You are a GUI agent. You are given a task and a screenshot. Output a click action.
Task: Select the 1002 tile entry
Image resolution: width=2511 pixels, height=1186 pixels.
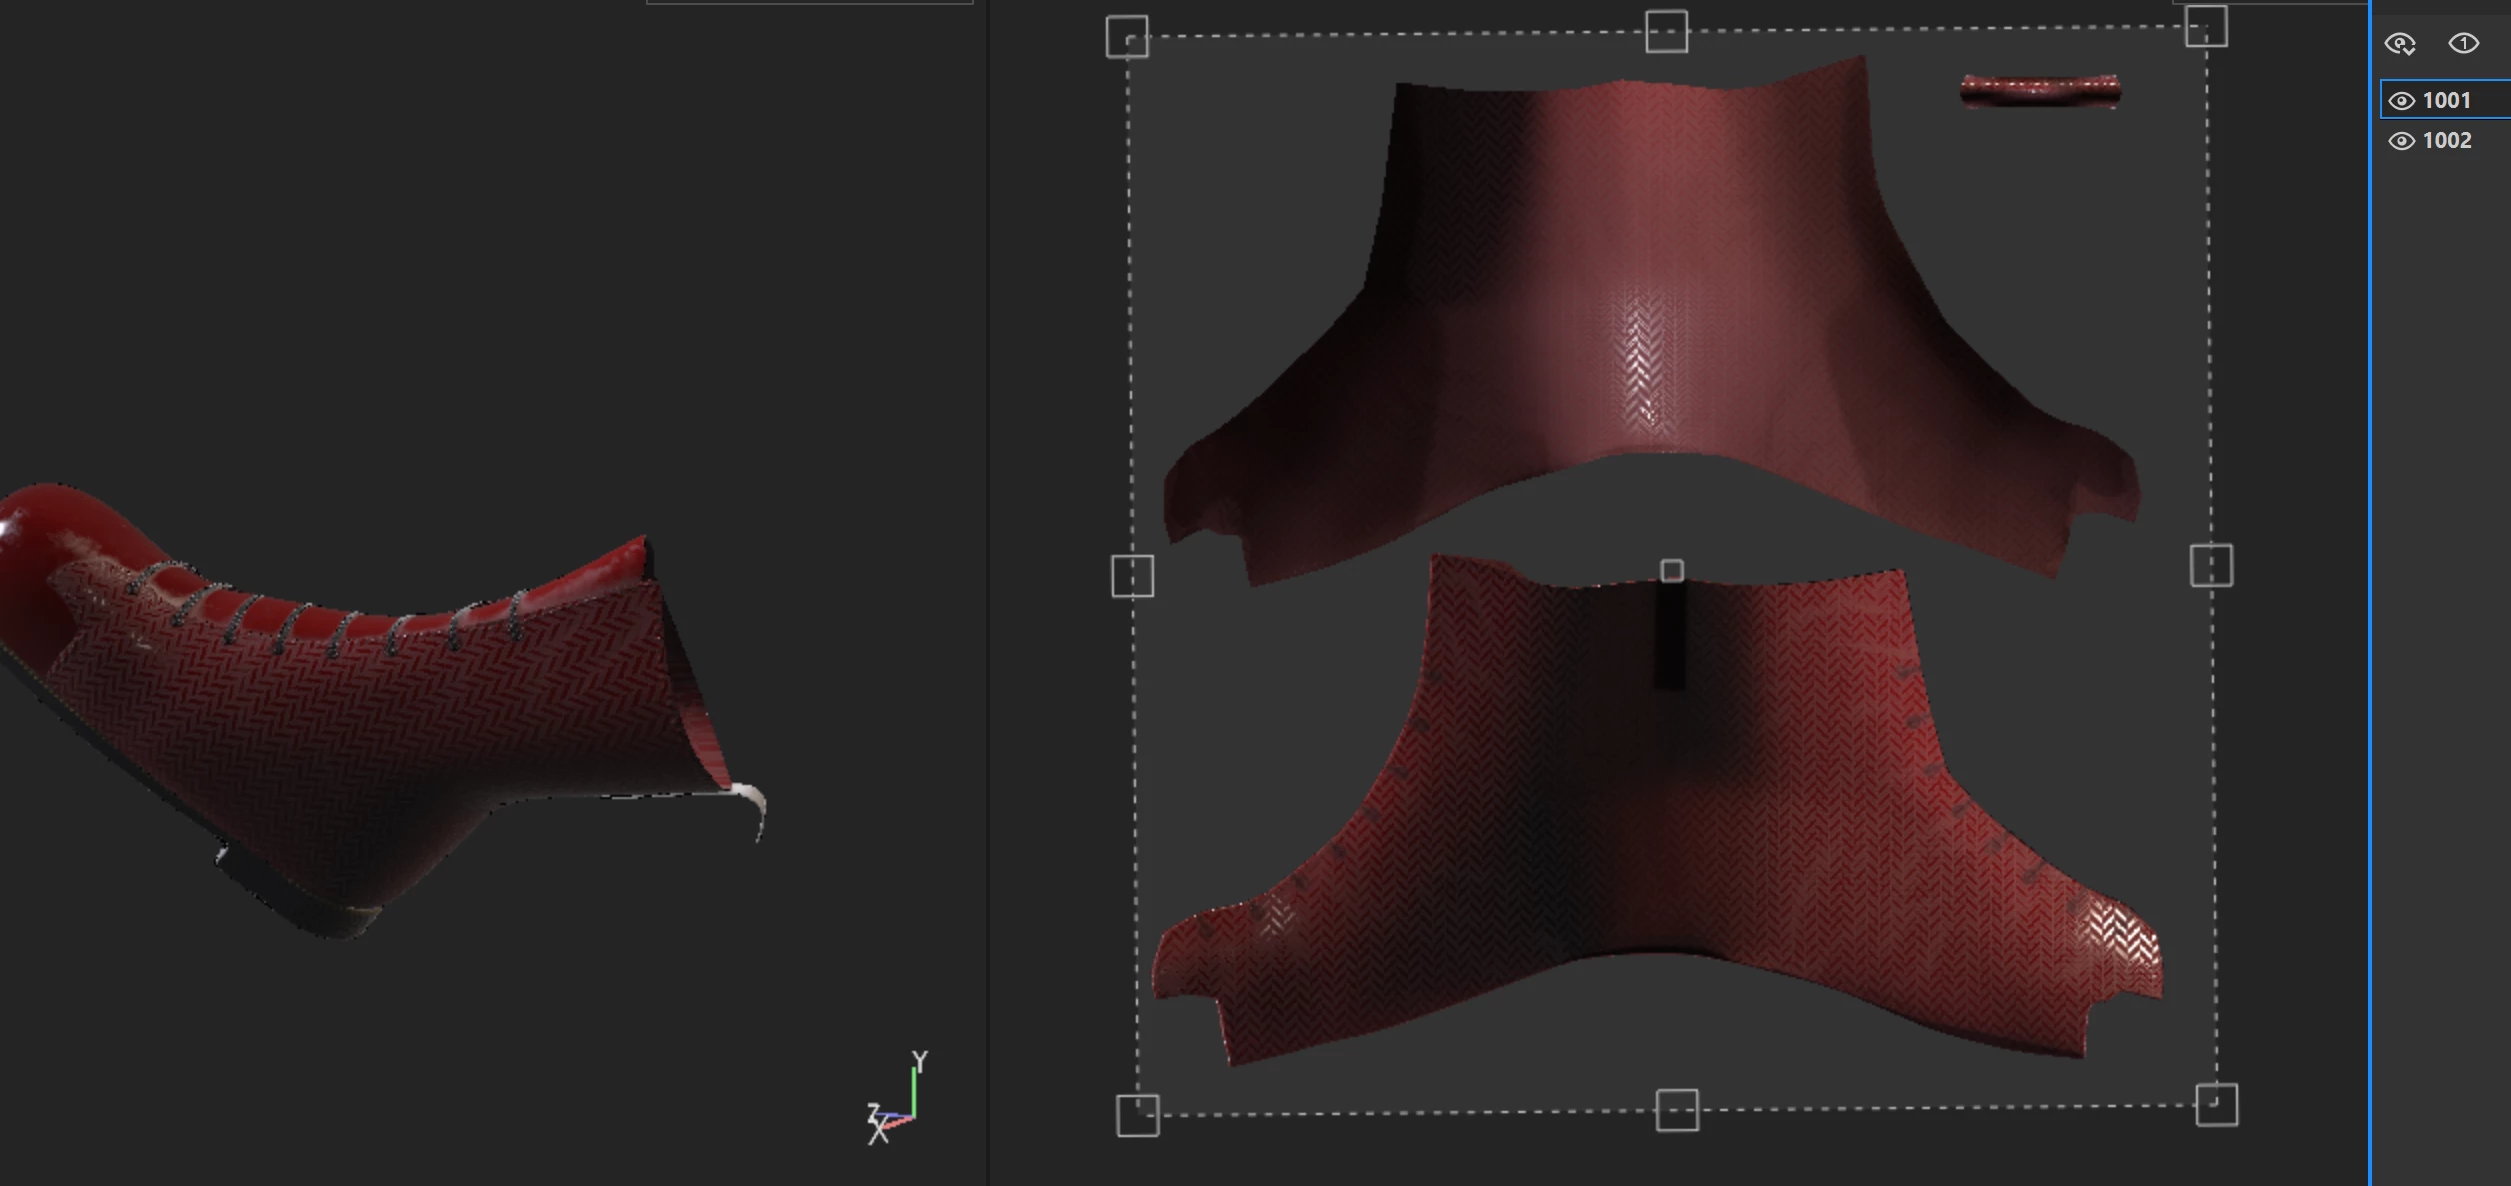click(x=2447, y=140)
